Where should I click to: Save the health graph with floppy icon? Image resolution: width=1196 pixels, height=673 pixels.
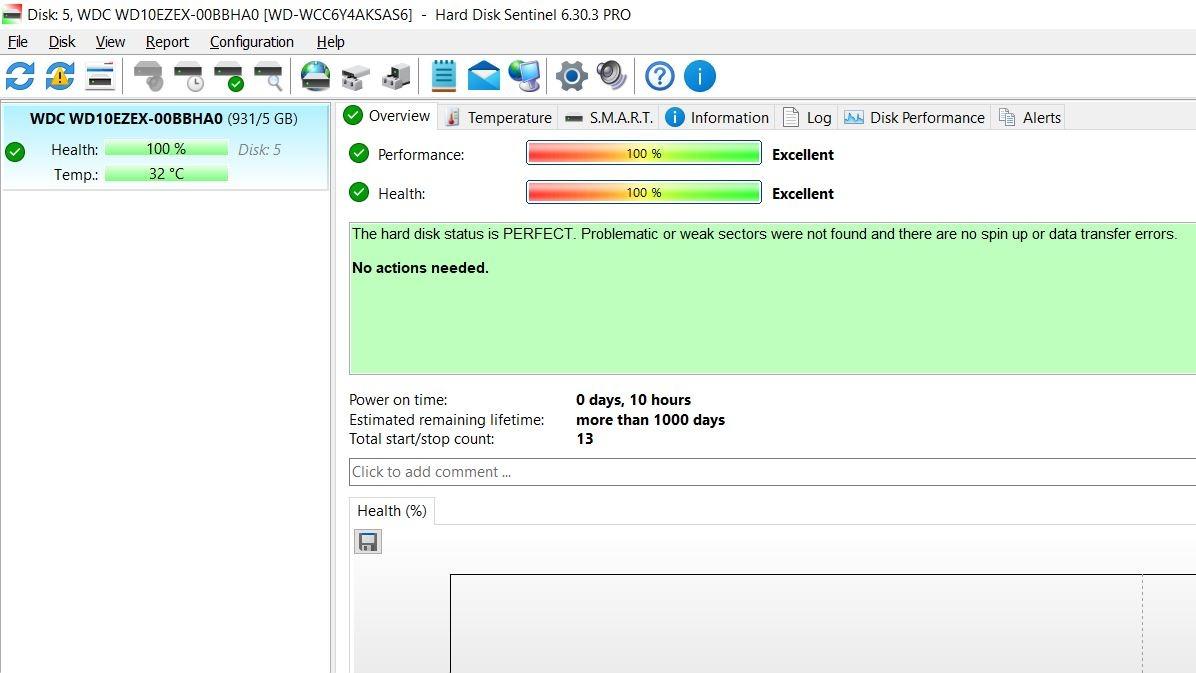[368, 542]
